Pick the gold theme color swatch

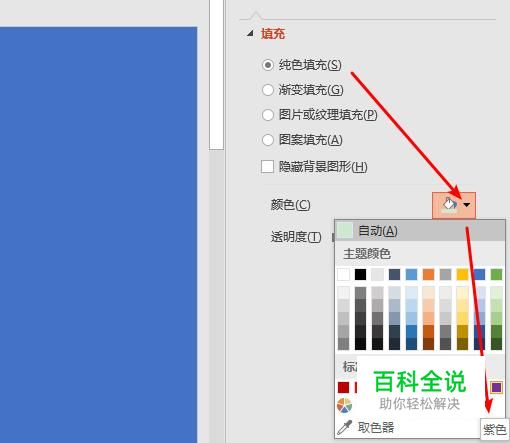462,275
